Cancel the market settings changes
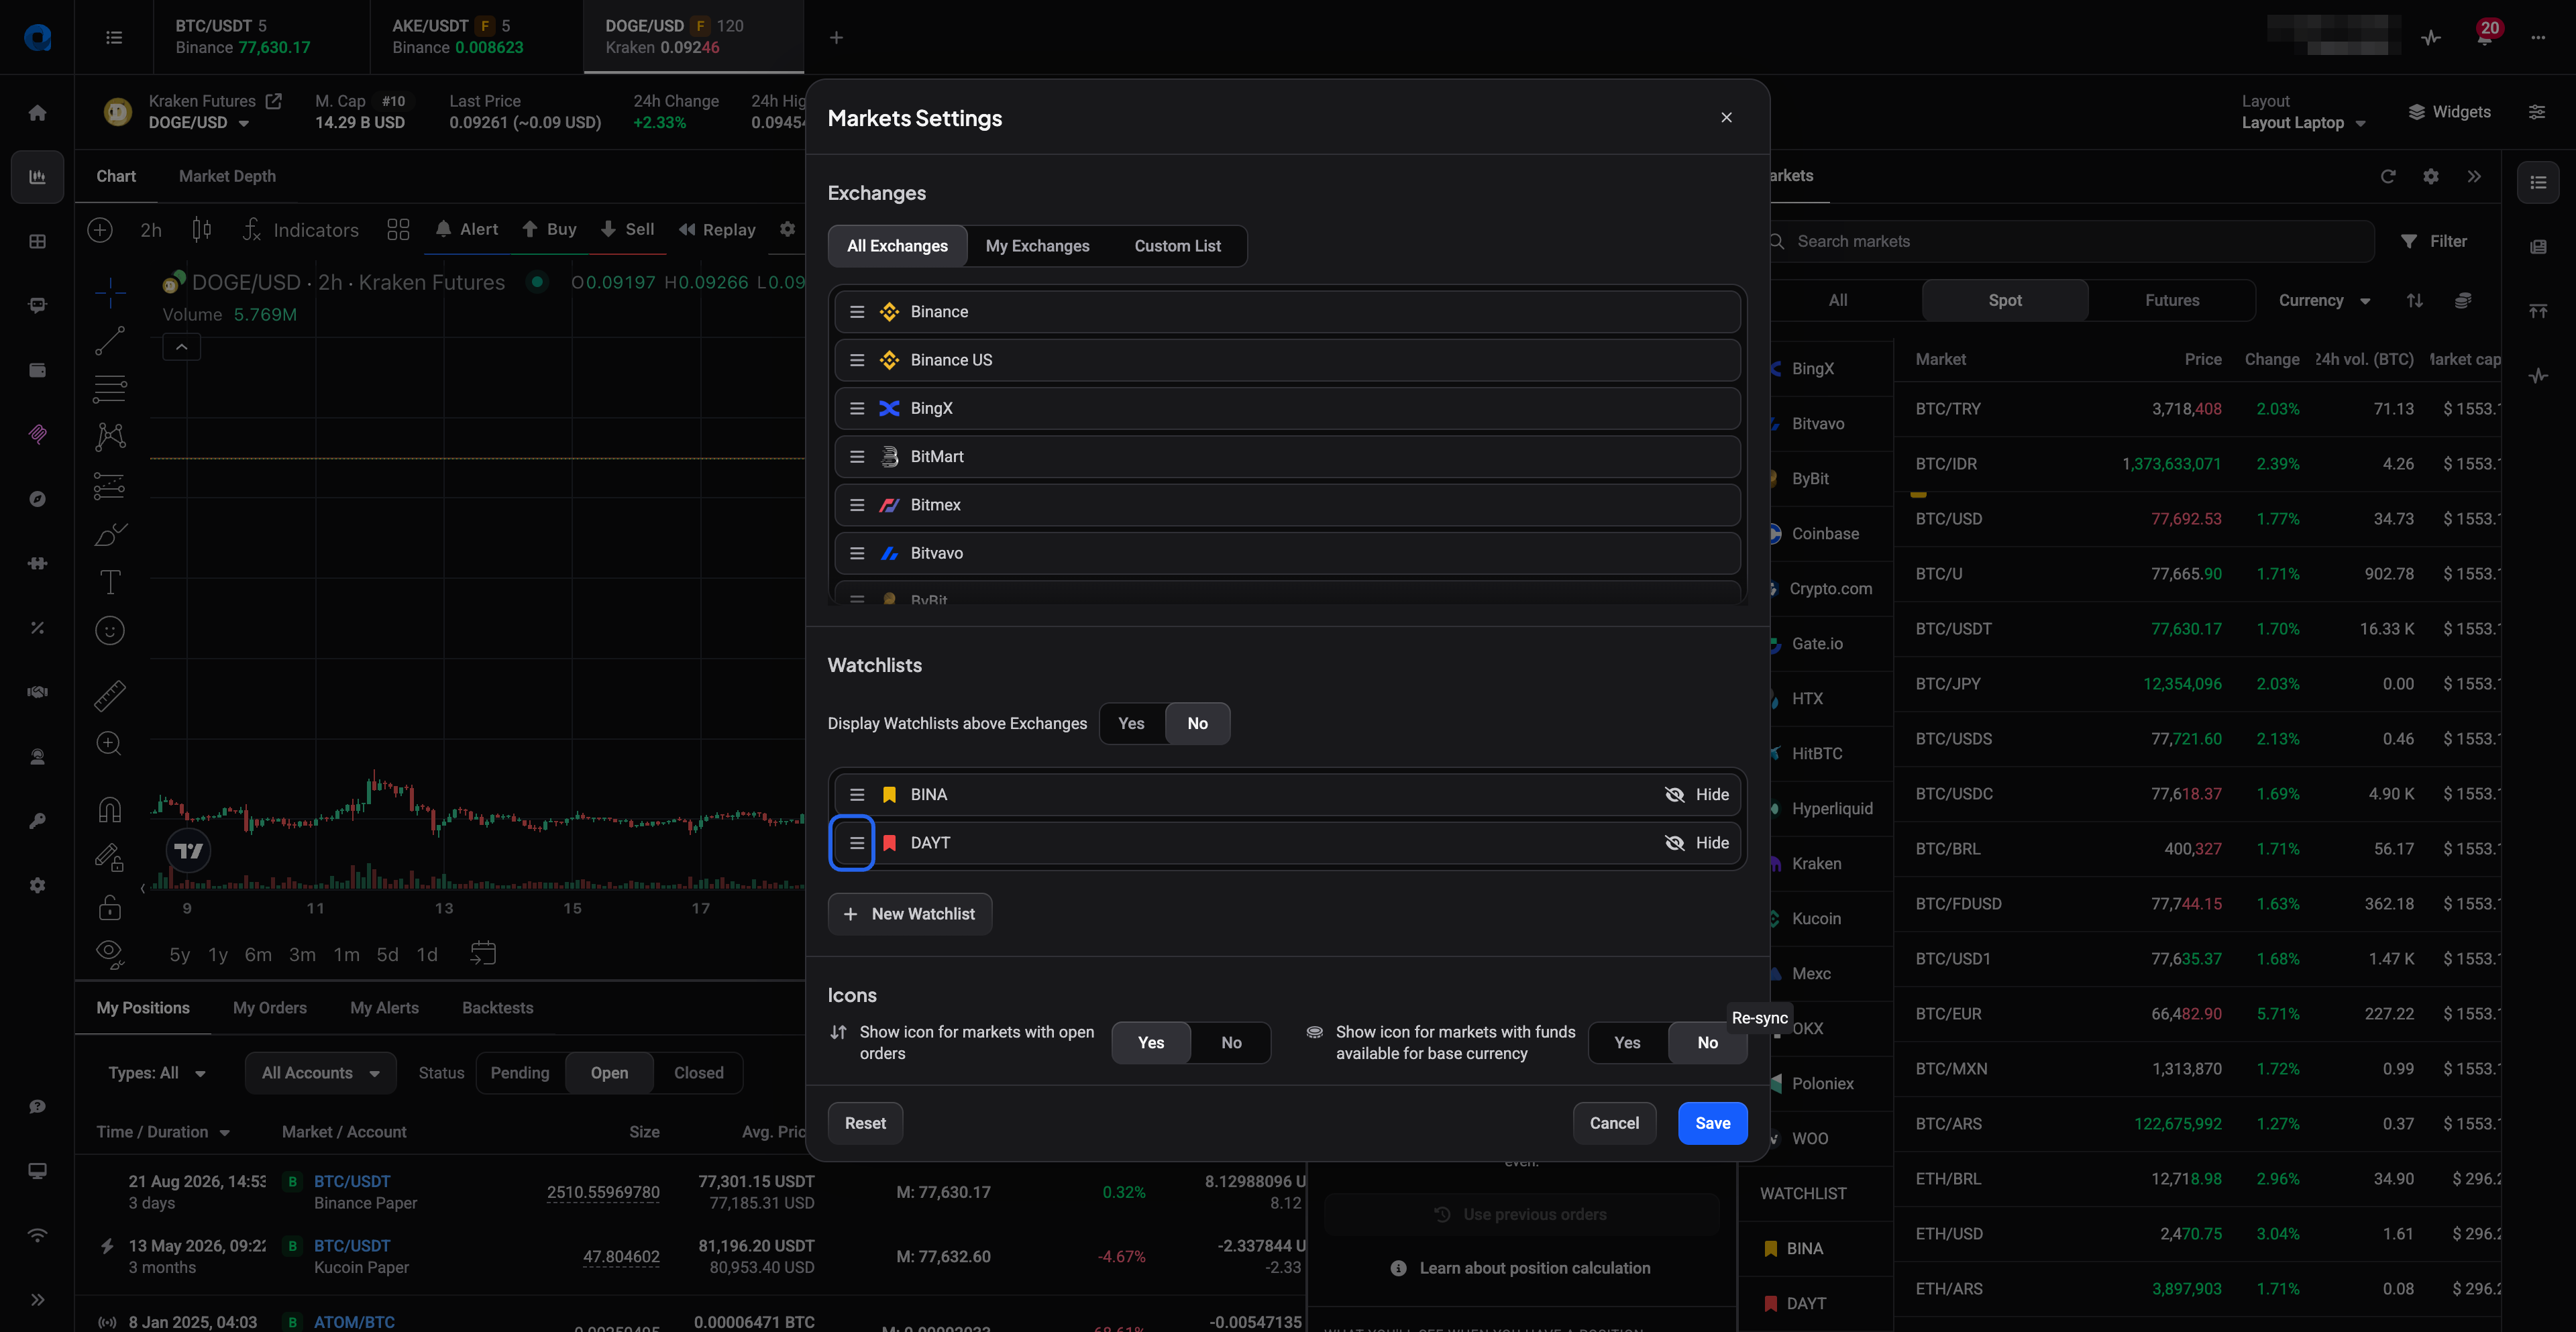2576x1332 pixels. pos(1614,1123)
